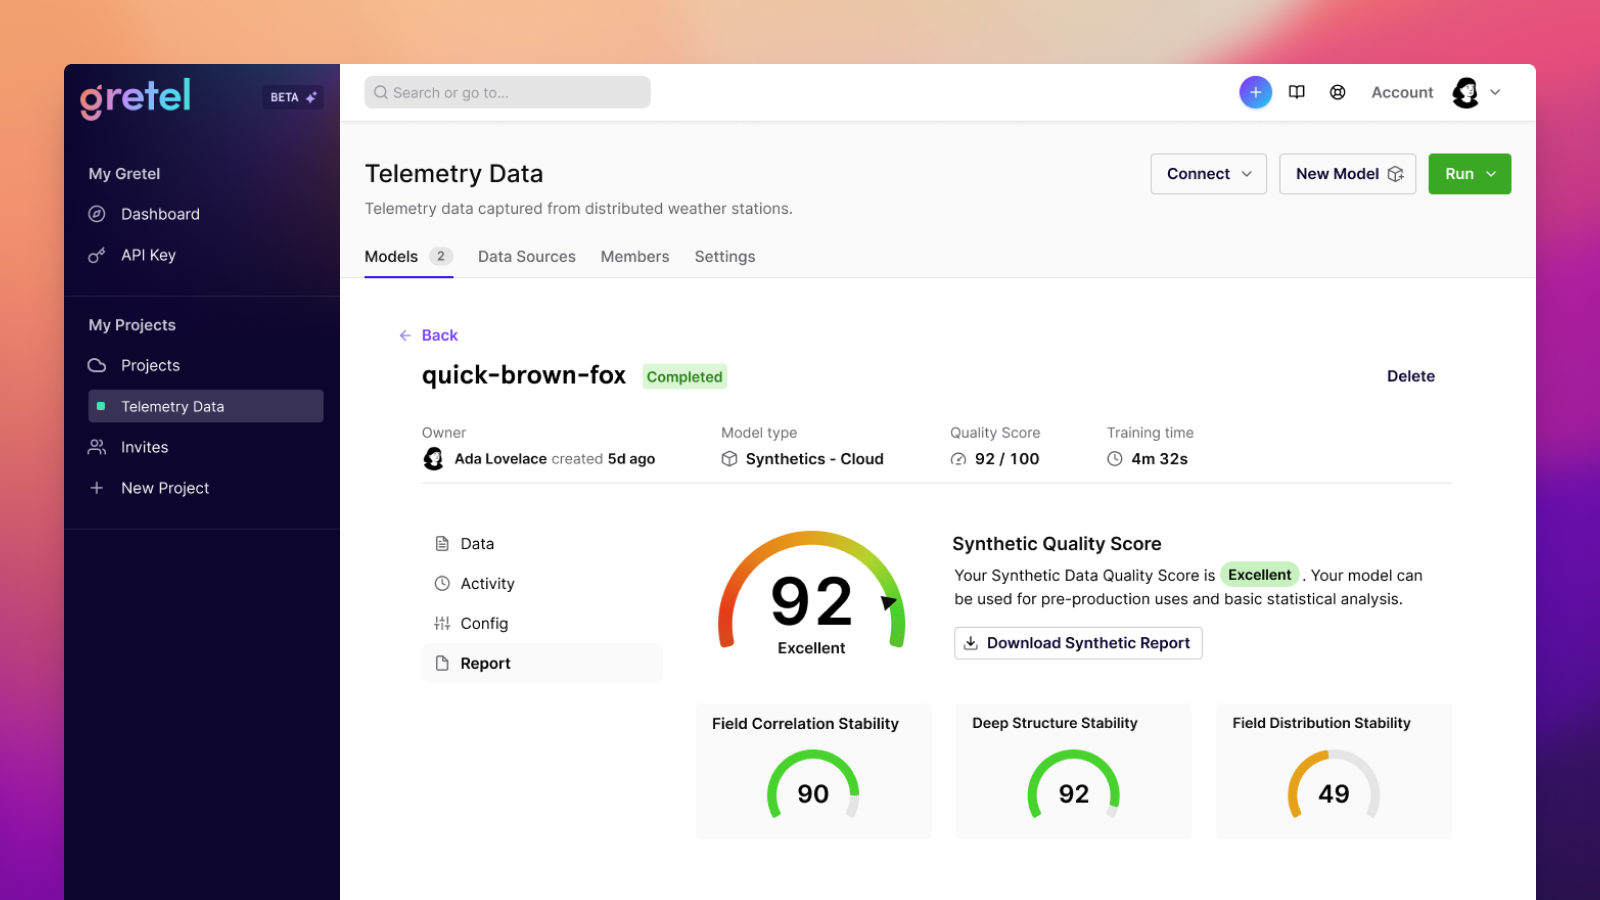
Task: Expand the Connect dropdown
Action: pos(1208,174)
